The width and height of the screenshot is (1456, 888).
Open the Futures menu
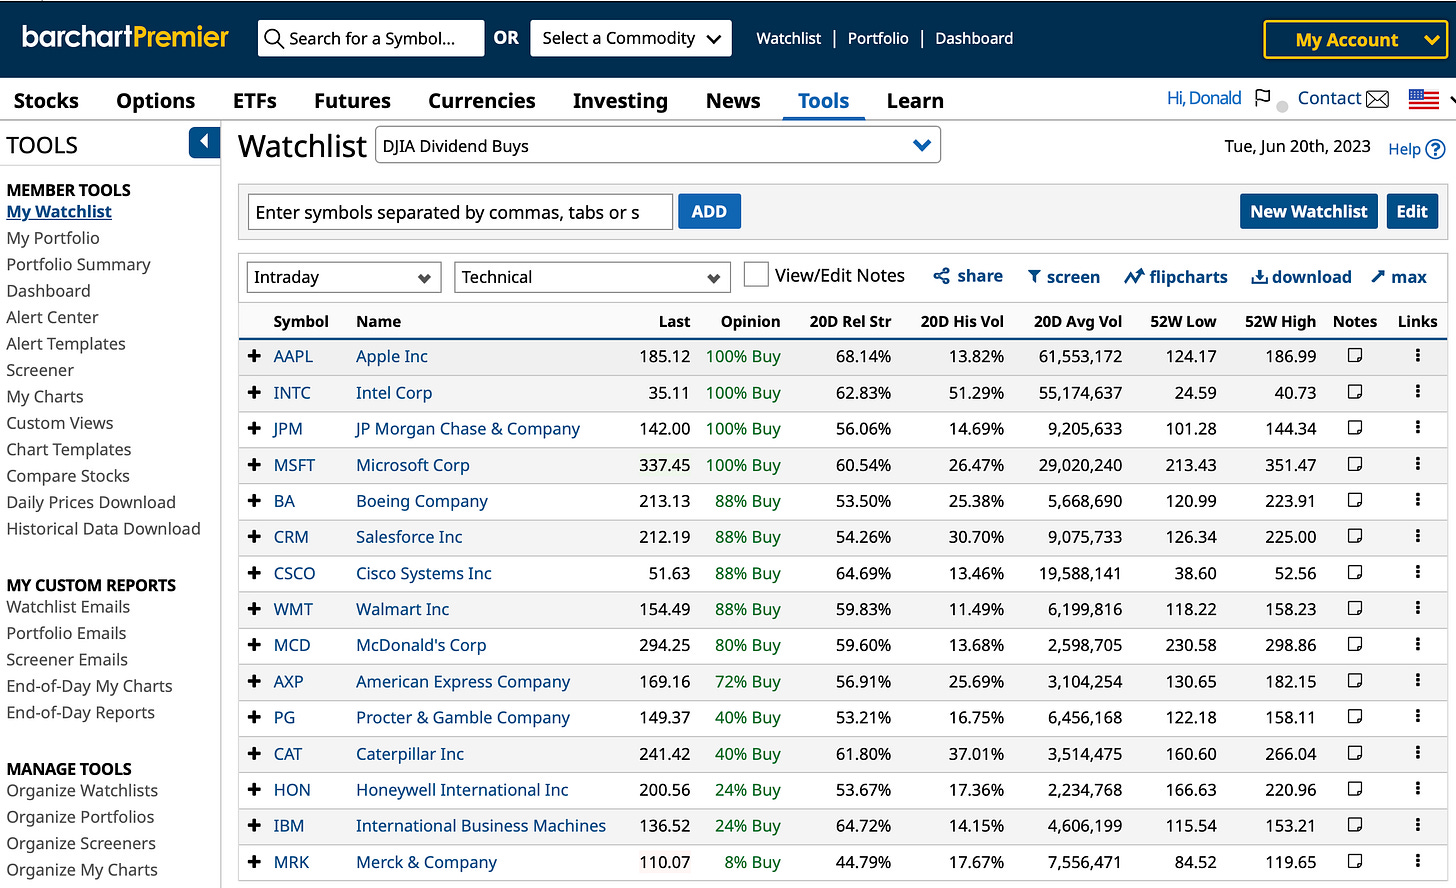(352, 101)
